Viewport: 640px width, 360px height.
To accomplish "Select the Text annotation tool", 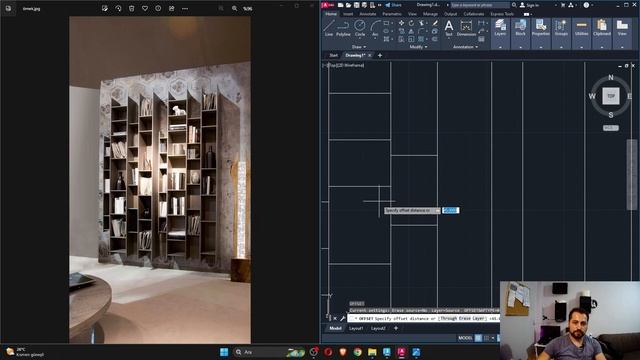I will point(449,28).
